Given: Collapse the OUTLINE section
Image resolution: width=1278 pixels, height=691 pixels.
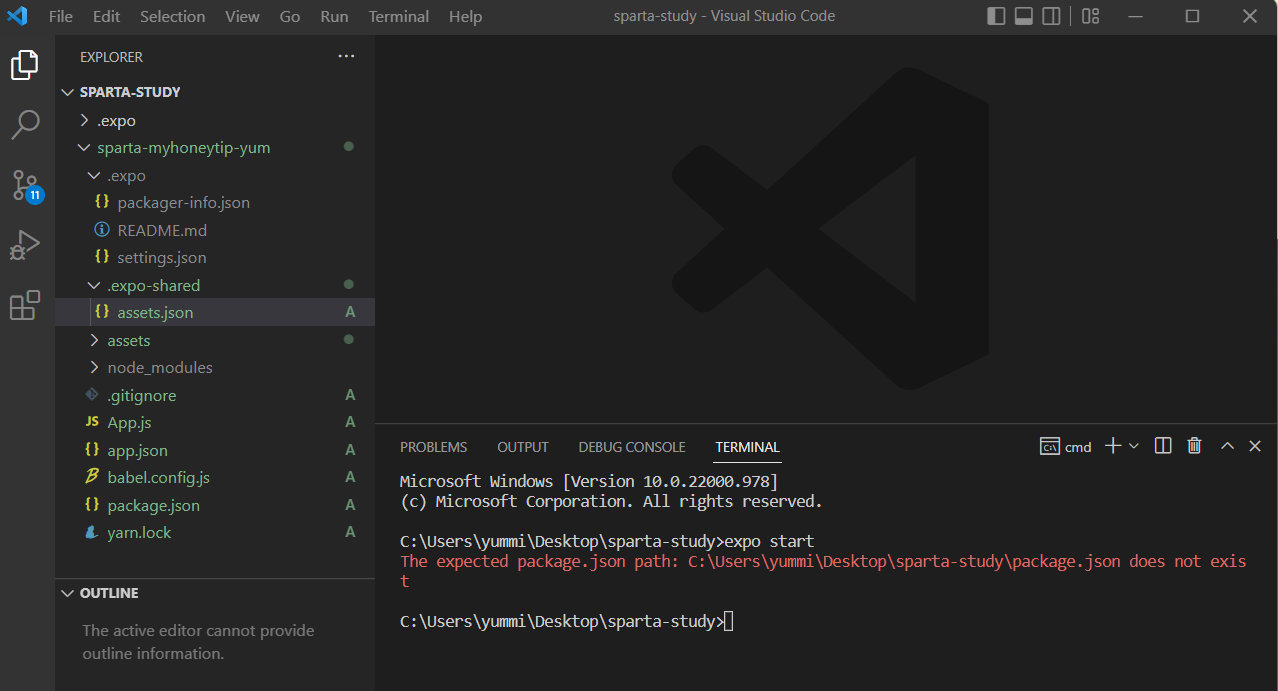Looking at the screenshot, I should point(215,593).
